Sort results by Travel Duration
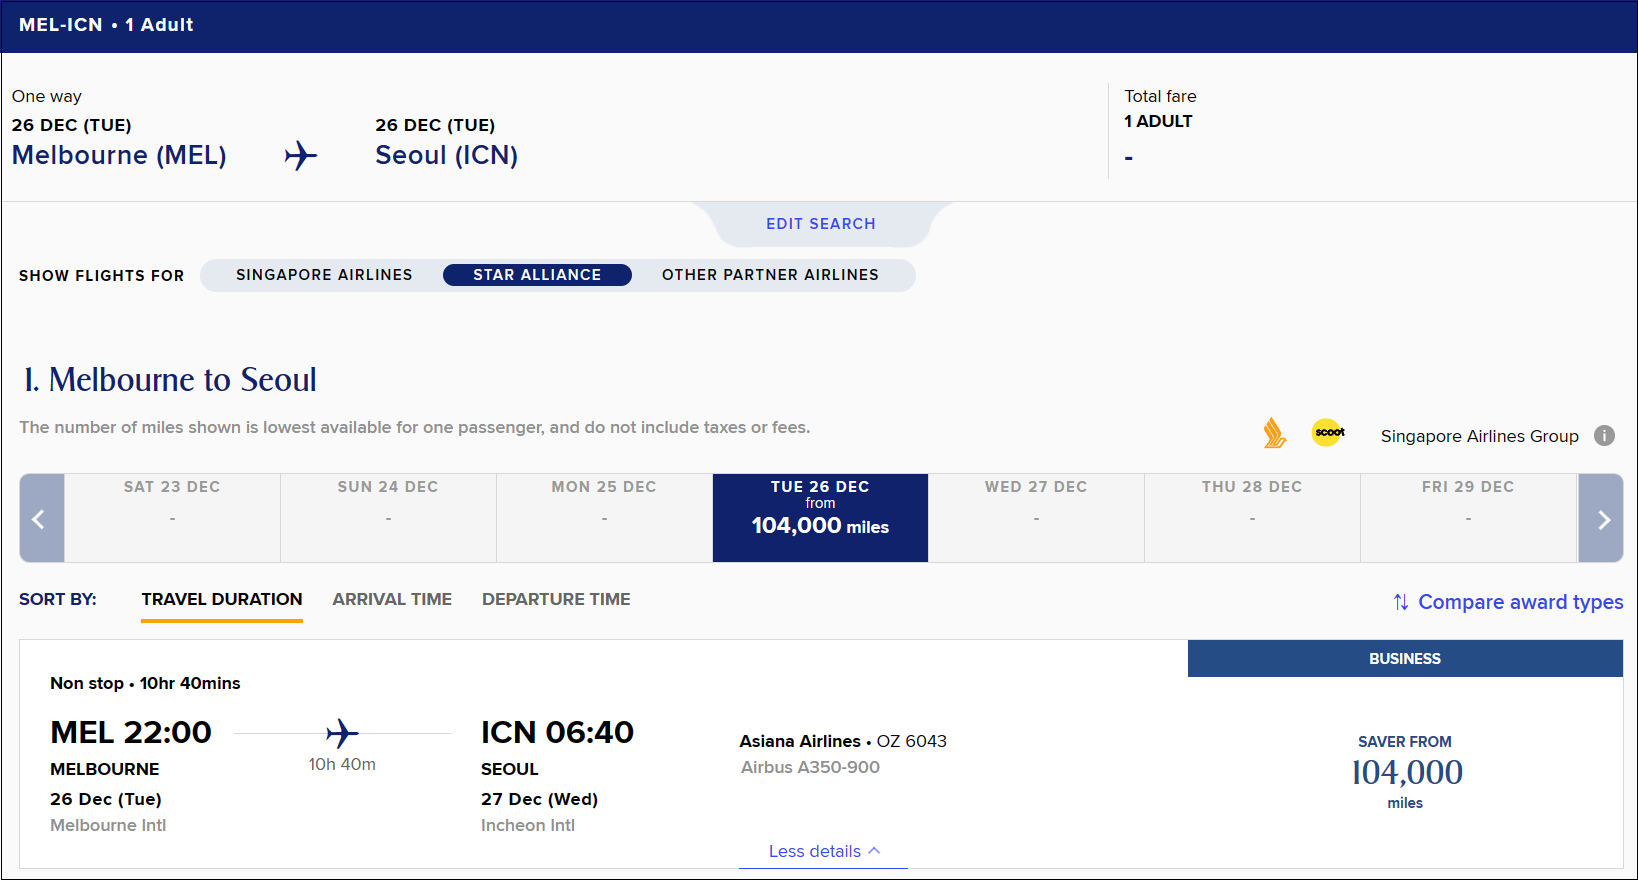The width and height of the screenshot is (1638, 880). point(222,600)
